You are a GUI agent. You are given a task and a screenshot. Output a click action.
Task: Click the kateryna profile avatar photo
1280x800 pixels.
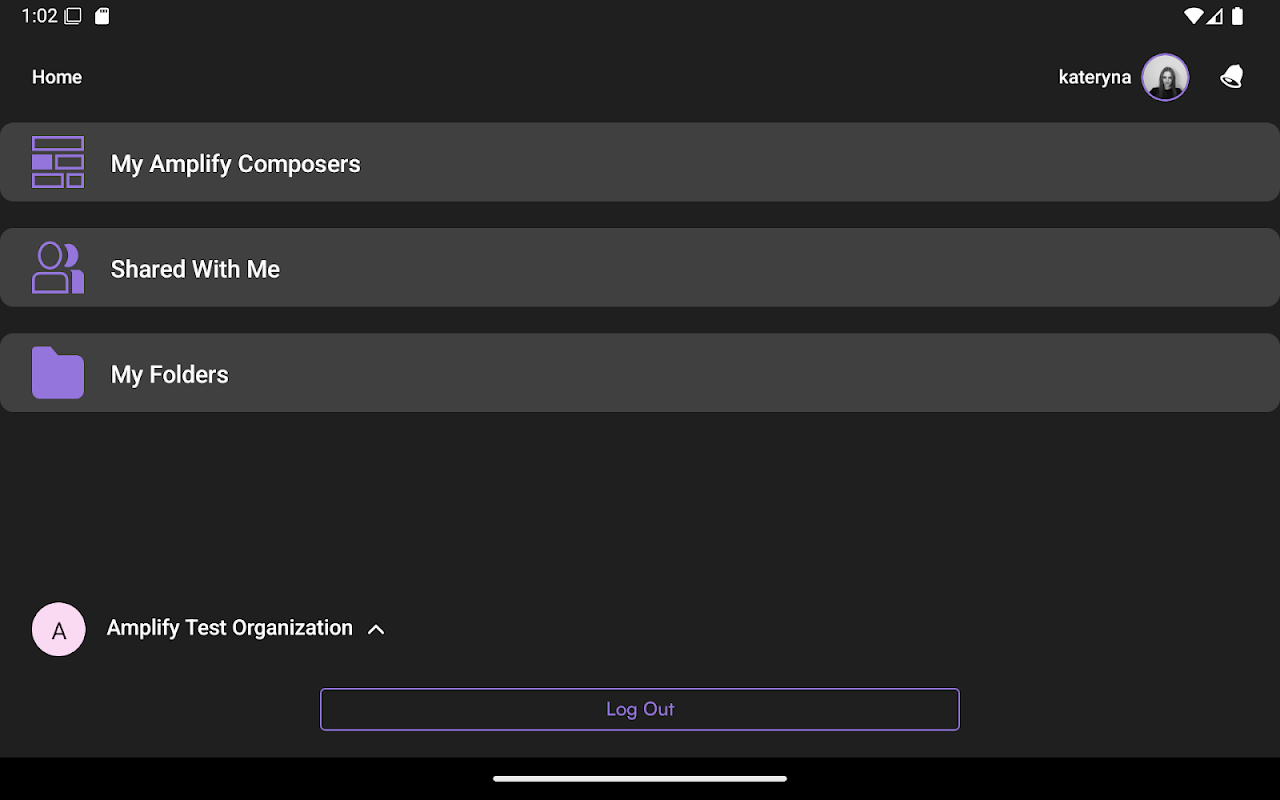click(x=1165, y=77)
